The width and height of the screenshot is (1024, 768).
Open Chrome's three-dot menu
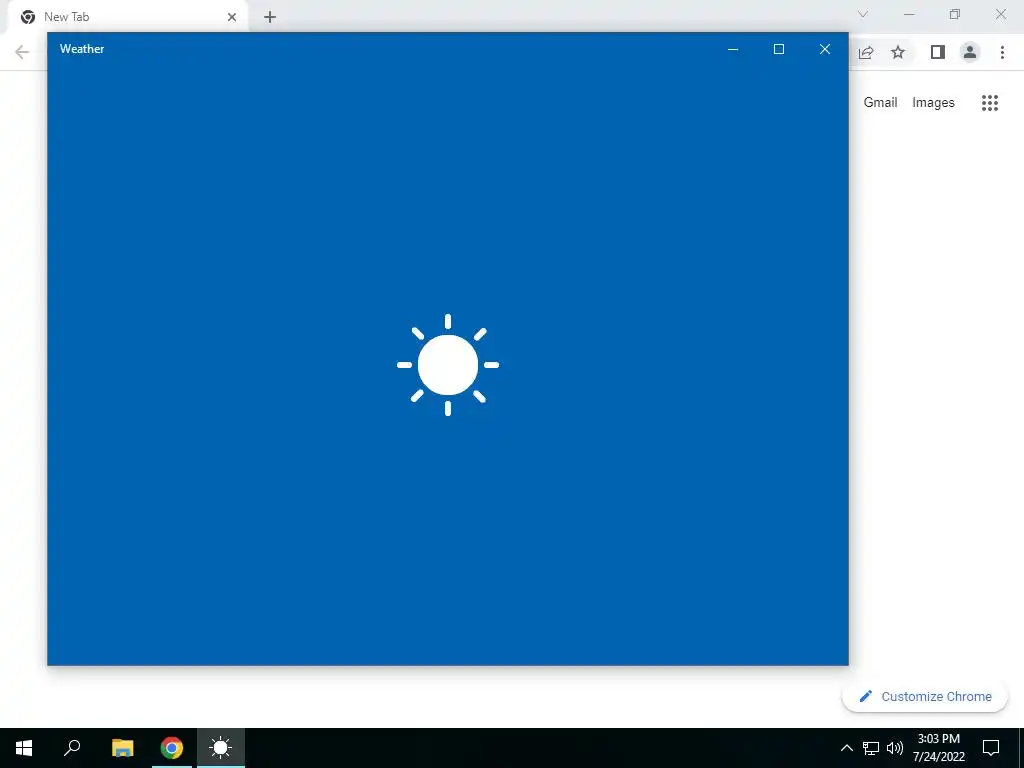(1002, 52)
